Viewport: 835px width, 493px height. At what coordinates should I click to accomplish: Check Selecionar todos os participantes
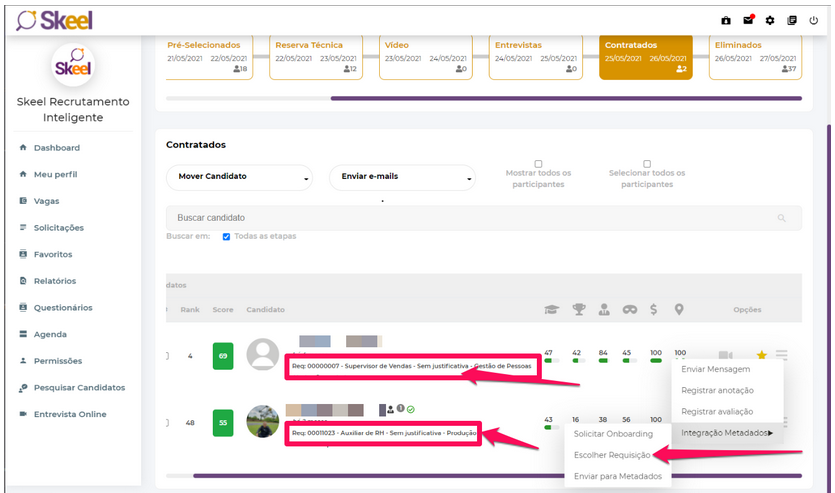[647, 164]
